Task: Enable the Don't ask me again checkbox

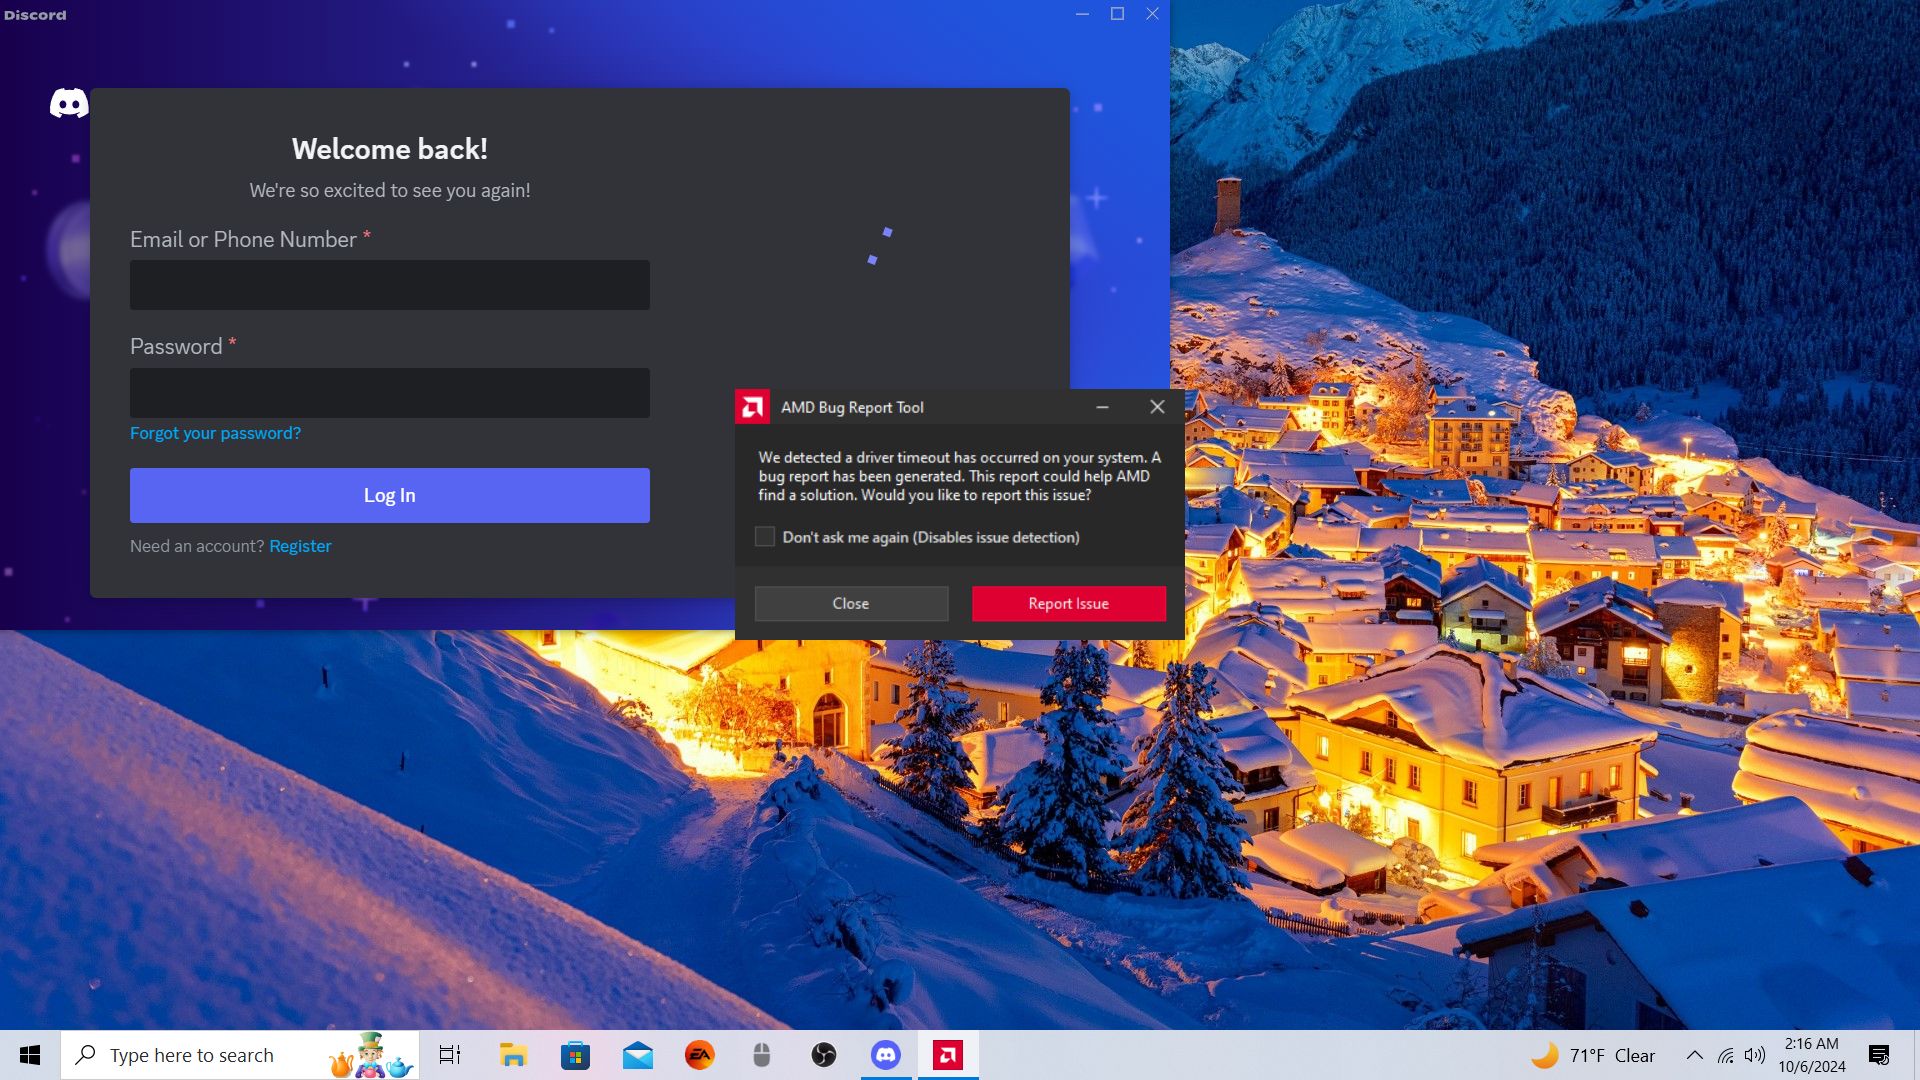Action: pyautogui.click(x=765, y=537)
